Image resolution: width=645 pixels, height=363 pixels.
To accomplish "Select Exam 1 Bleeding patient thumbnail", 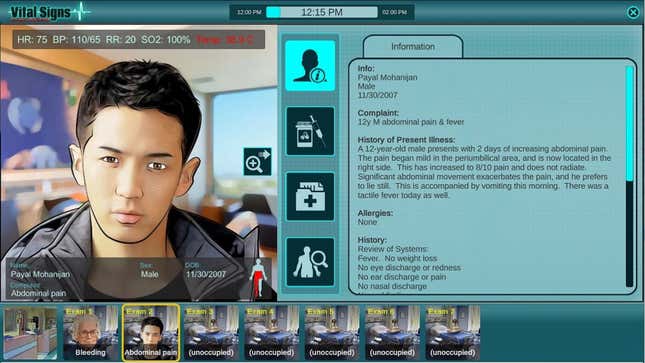I will pos(90,333).
